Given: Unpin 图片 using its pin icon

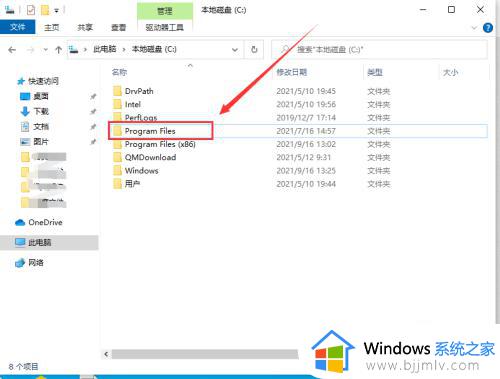Looking at the screenshot, I should pyautogui.click(x=93, y=142).
